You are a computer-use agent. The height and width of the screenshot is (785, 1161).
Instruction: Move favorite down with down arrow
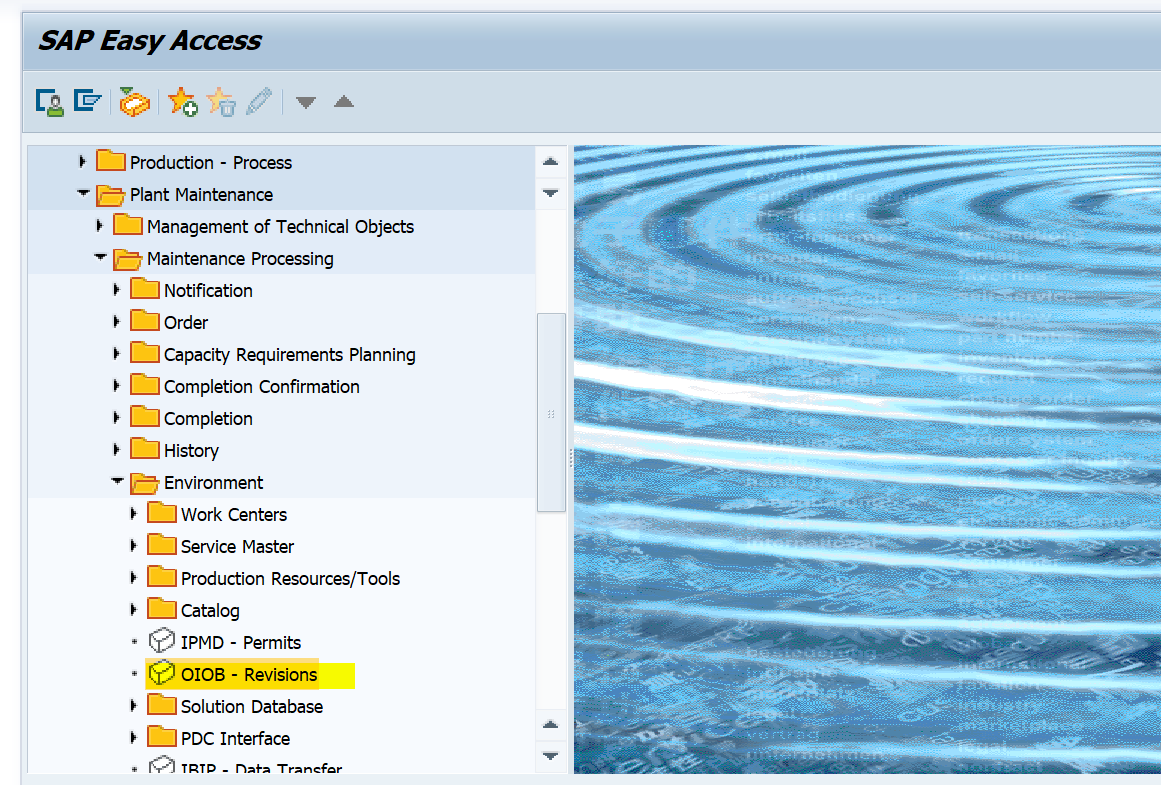306,102
